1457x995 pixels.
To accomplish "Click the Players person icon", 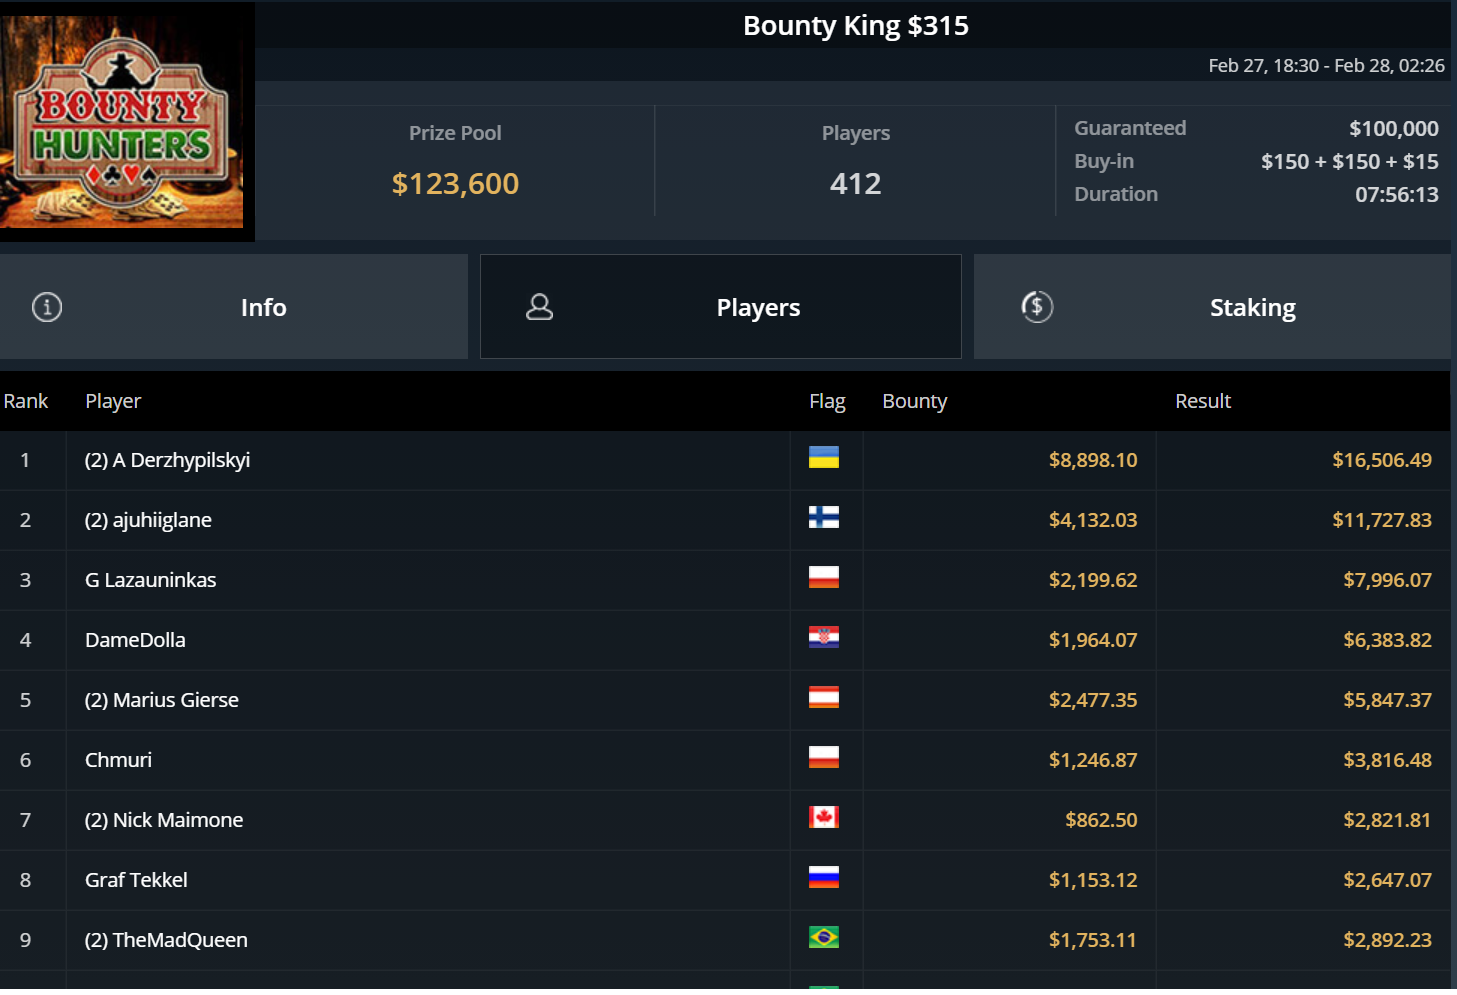I will coord(539,307).
